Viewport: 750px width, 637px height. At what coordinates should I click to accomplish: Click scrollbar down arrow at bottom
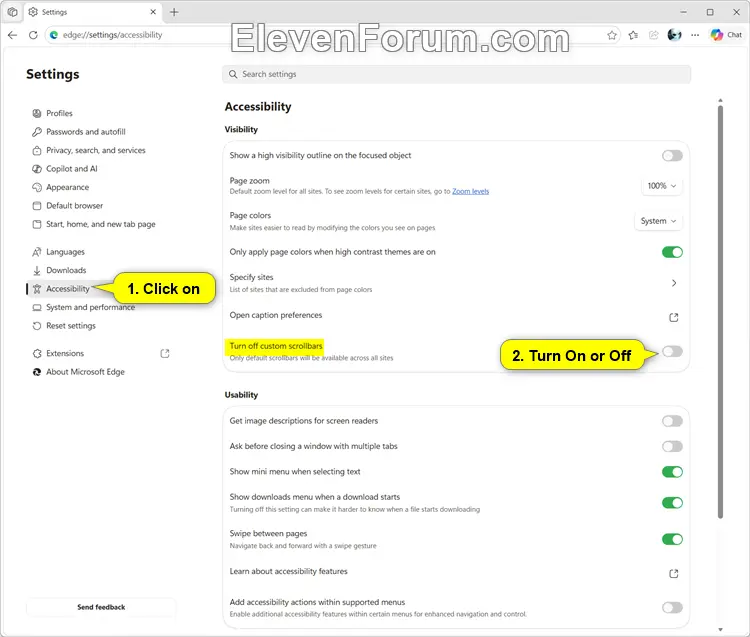click(x=720, y=630)
